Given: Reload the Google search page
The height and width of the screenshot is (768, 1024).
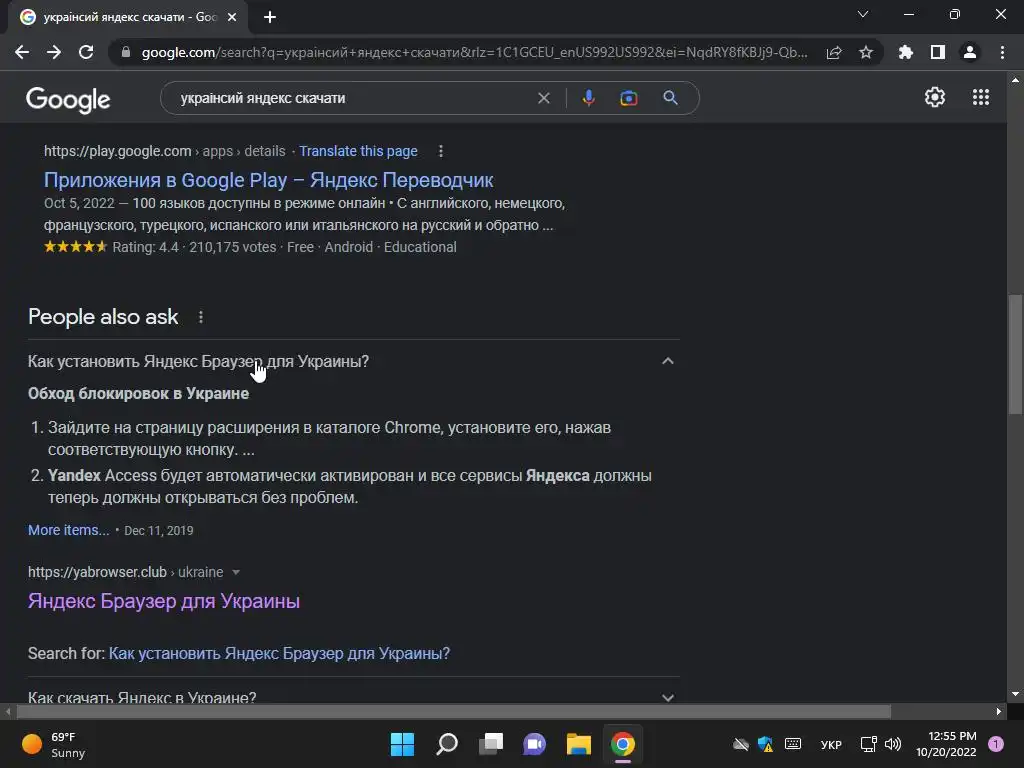Looking at the screenshot, I should point(86,52).
